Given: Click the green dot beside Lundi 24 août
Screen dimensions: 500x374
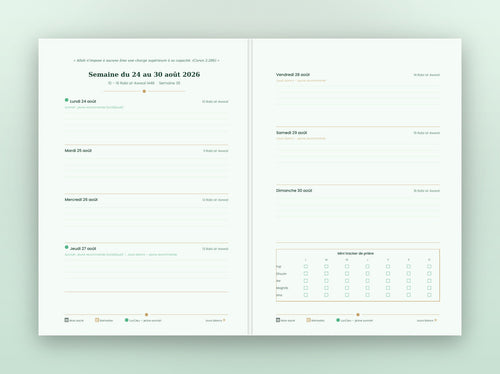Looking at the screenshot, I should 67,100.
